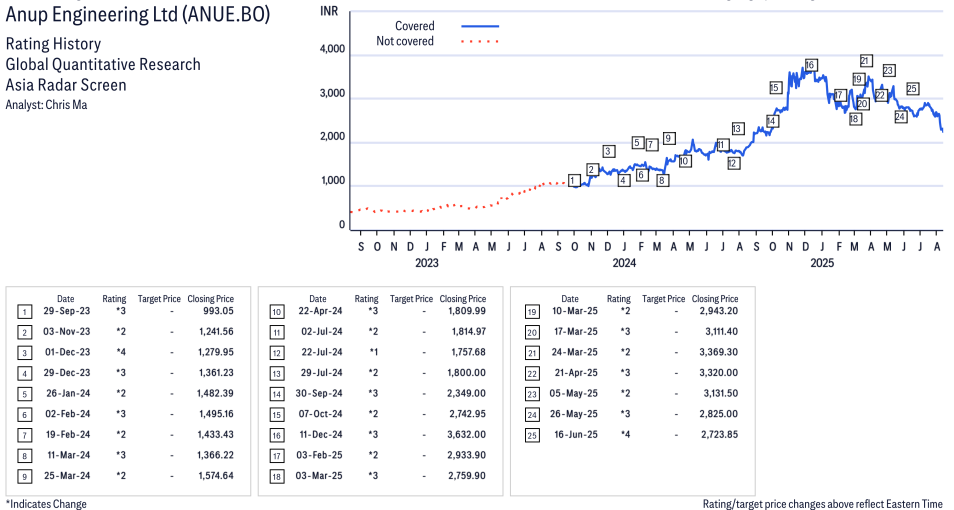
Task: Click chart marker 9 on the price chart
Action: coord(668,138)
